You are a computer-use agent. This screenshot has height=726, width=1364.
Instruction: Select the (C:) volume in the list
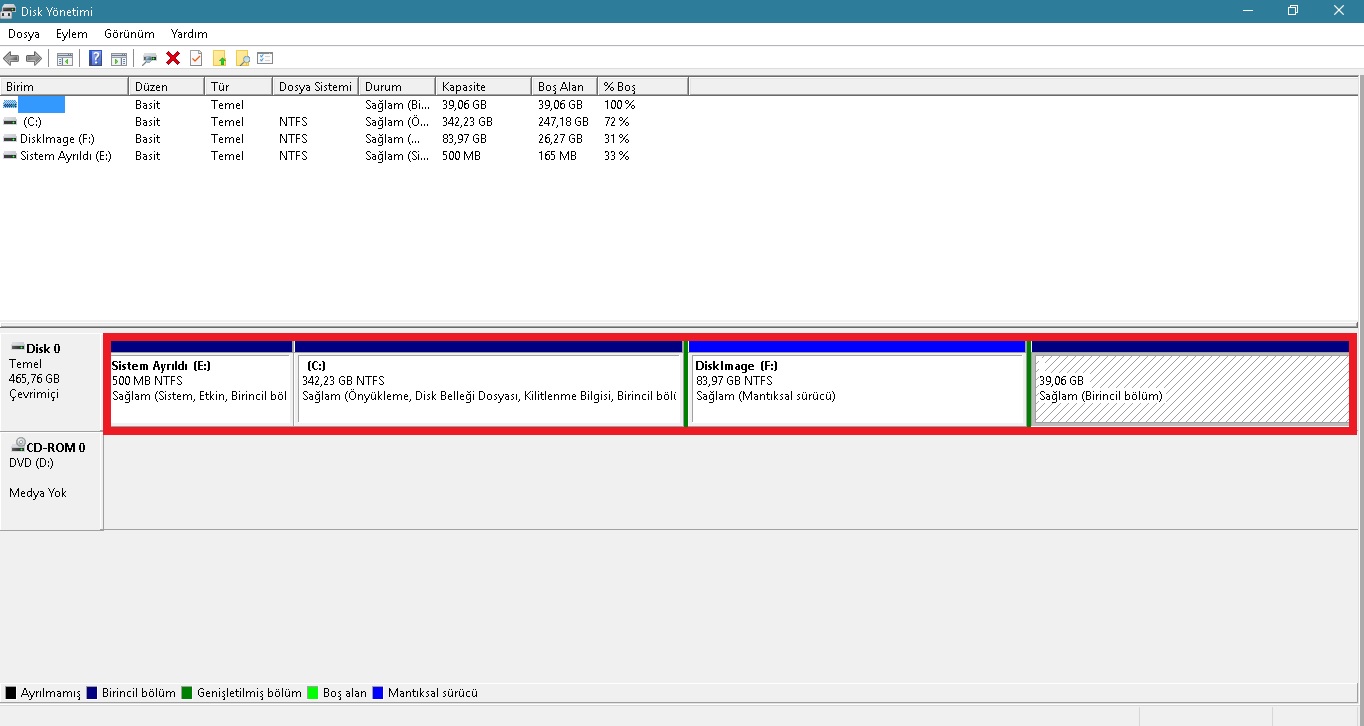(32, 121)
